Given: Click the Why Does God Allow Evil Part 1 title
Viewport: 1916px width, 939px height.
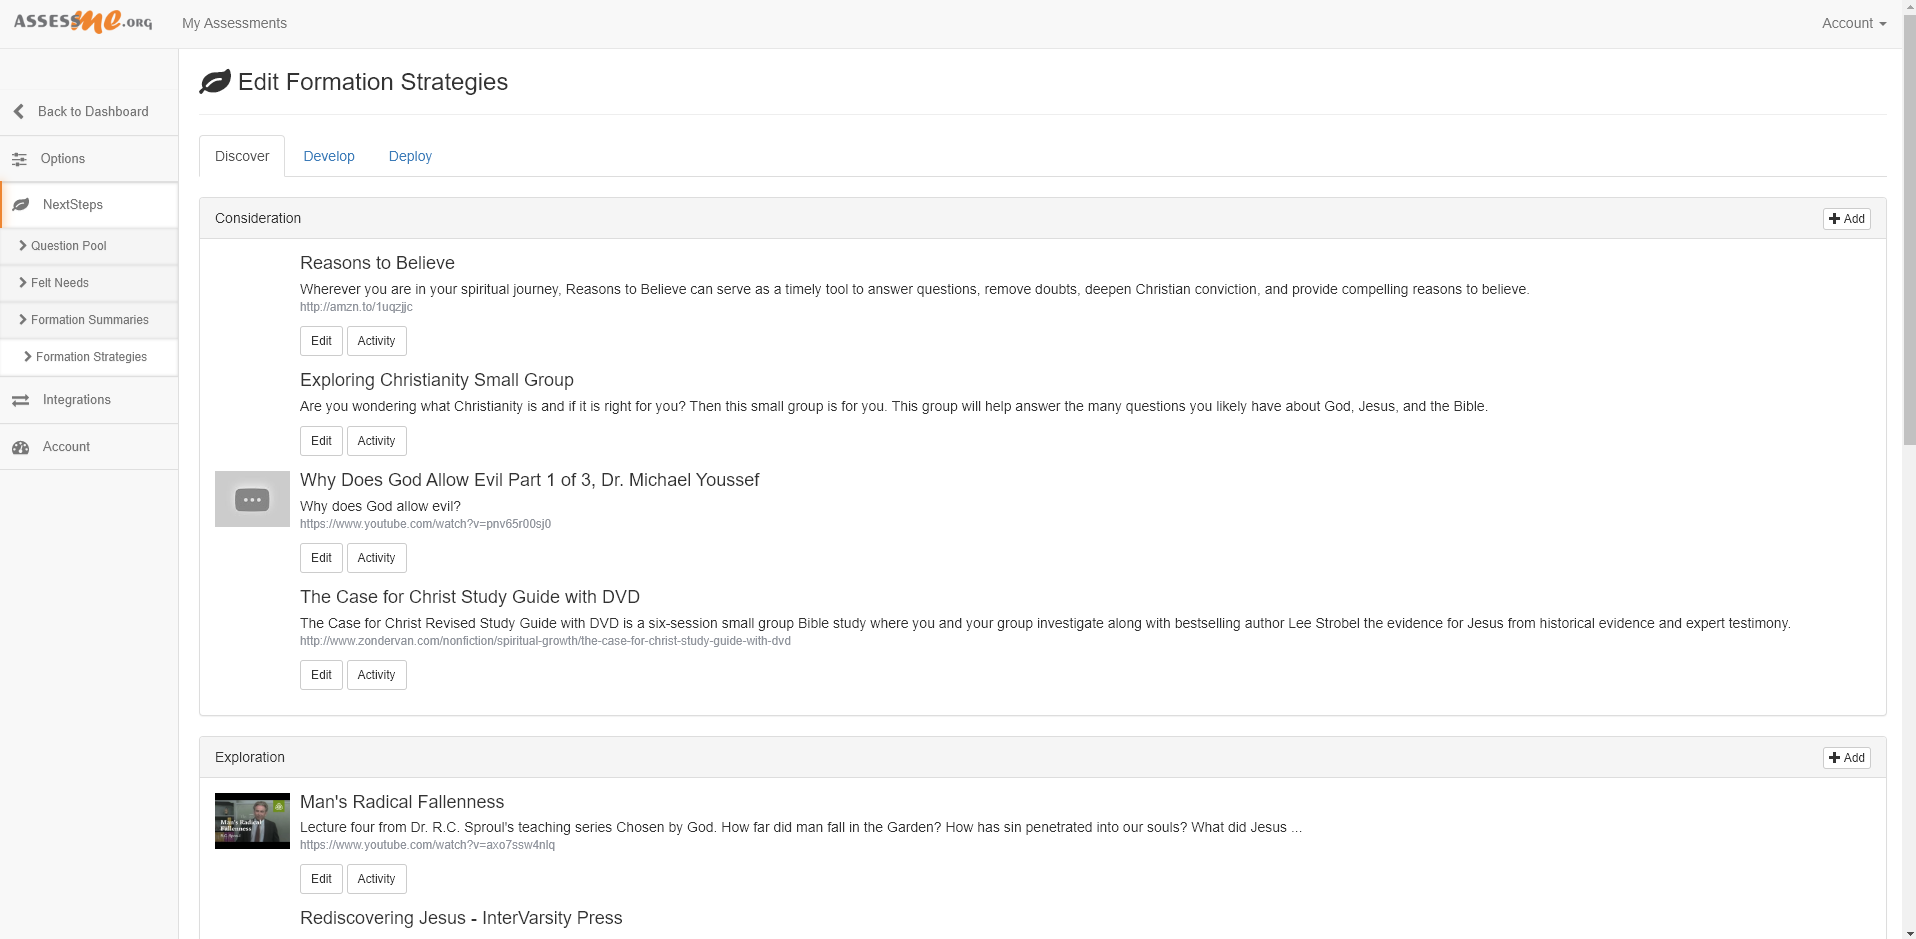Looking at the screenshot, I should 529,480.
